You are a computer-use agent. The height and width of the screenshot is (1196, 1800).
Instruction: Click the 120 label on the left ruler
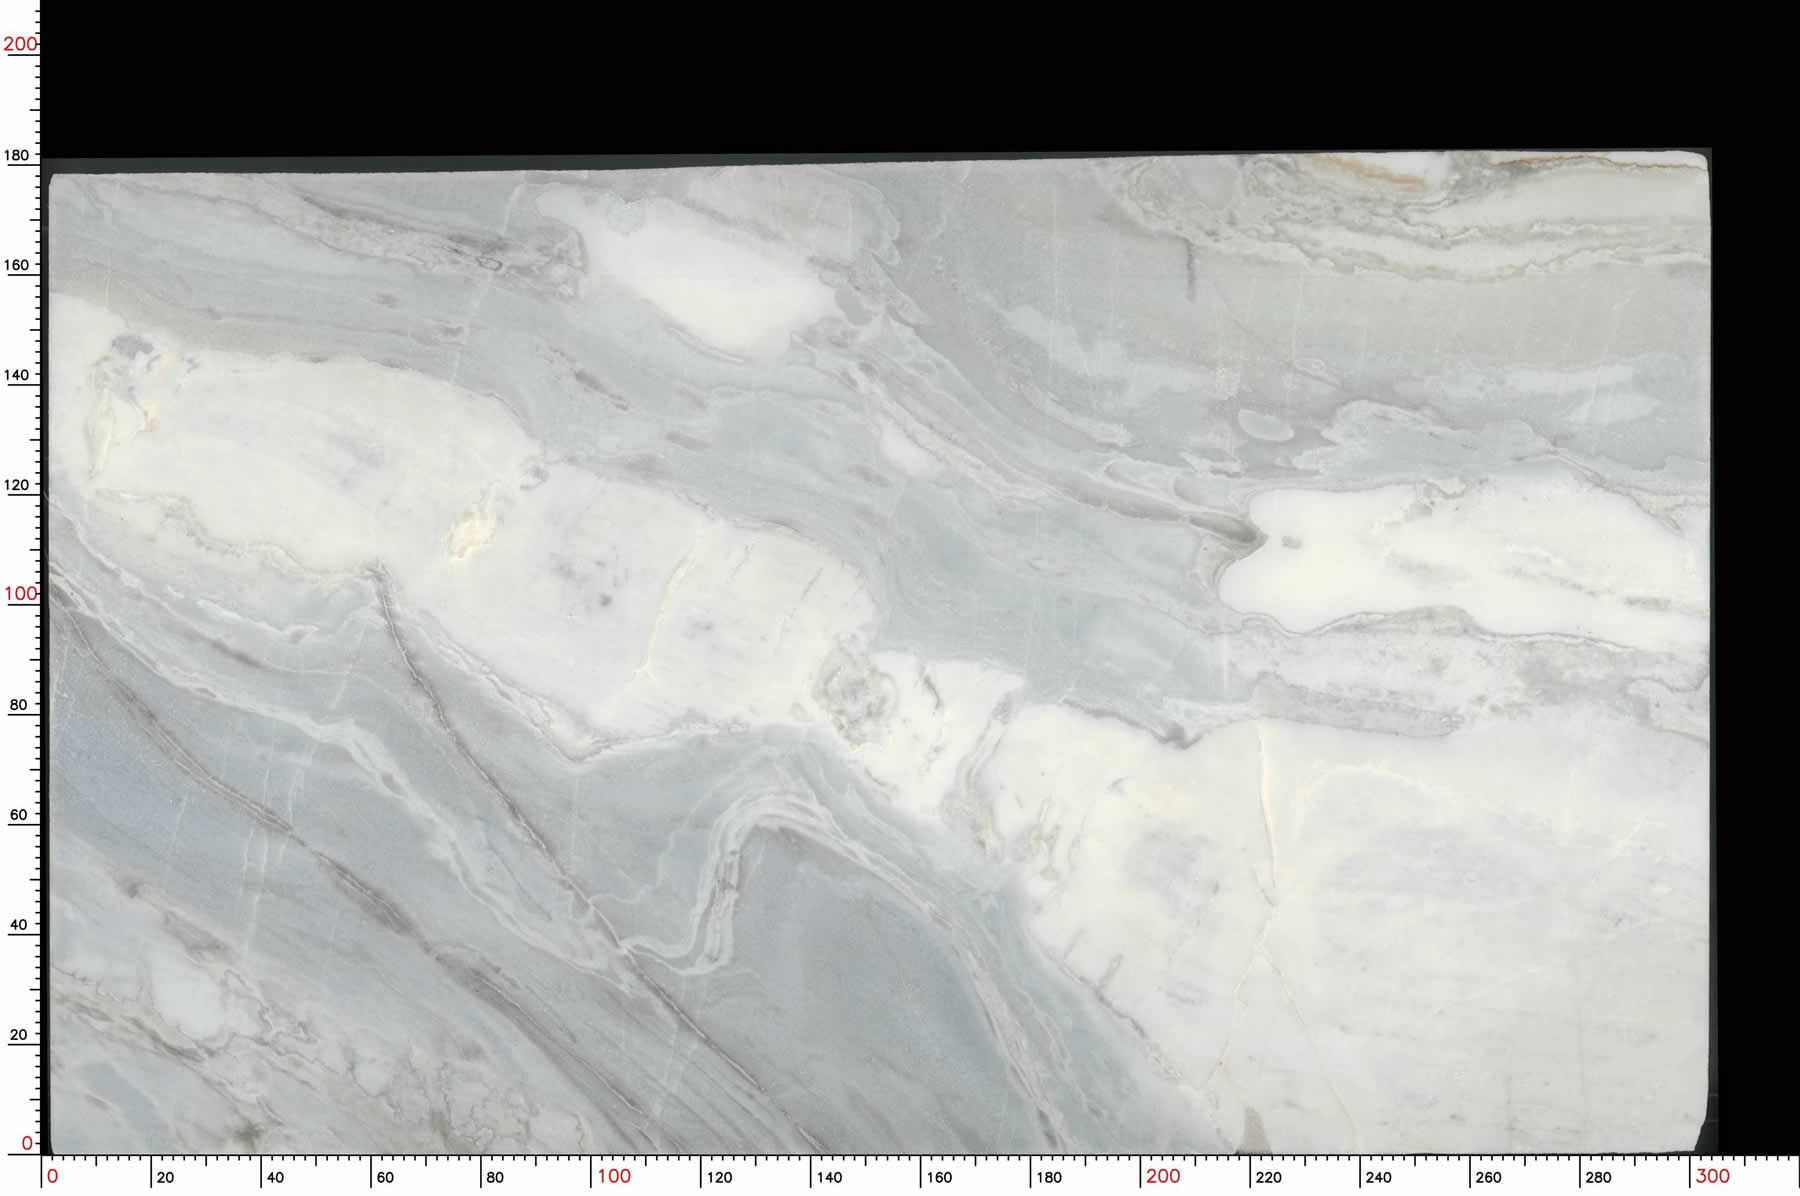[x=18, y=485]
